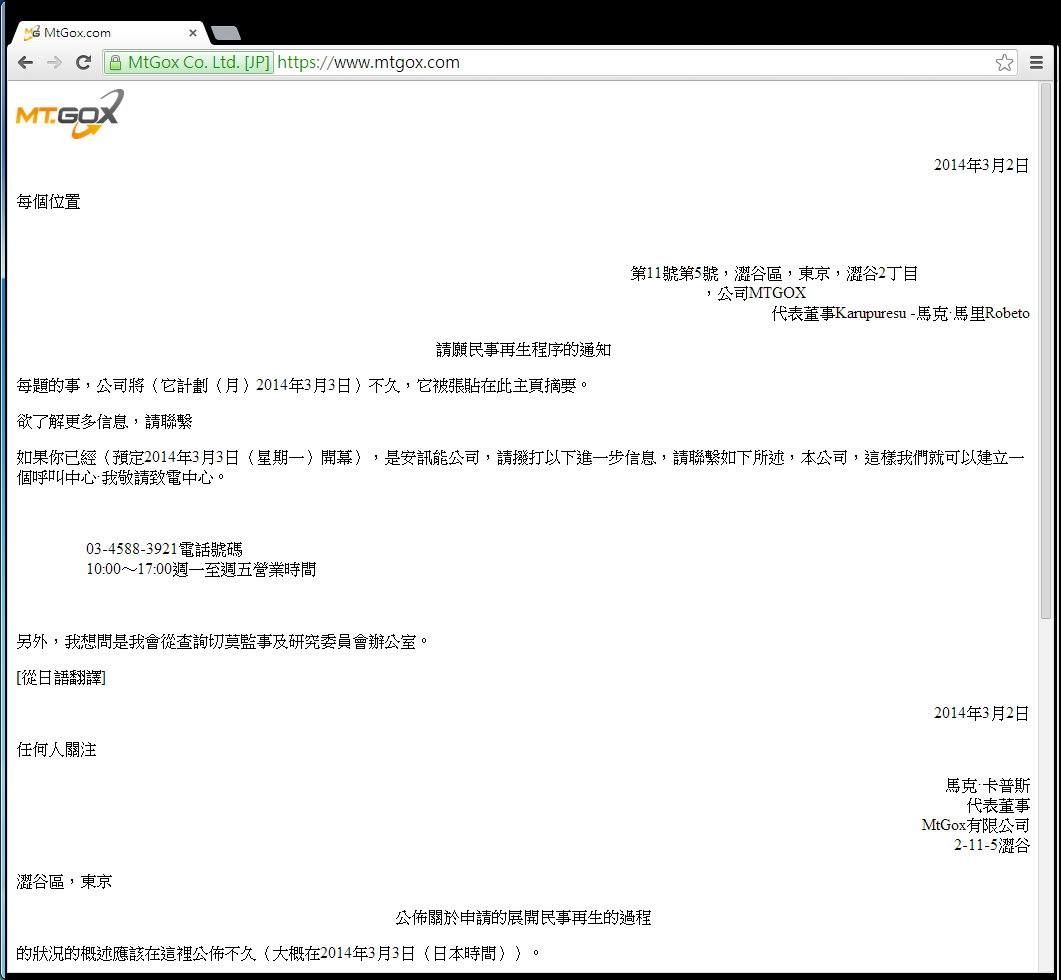
Task: Click the text 欲了解更多信息，請聯繫
Action: [105, 422]
